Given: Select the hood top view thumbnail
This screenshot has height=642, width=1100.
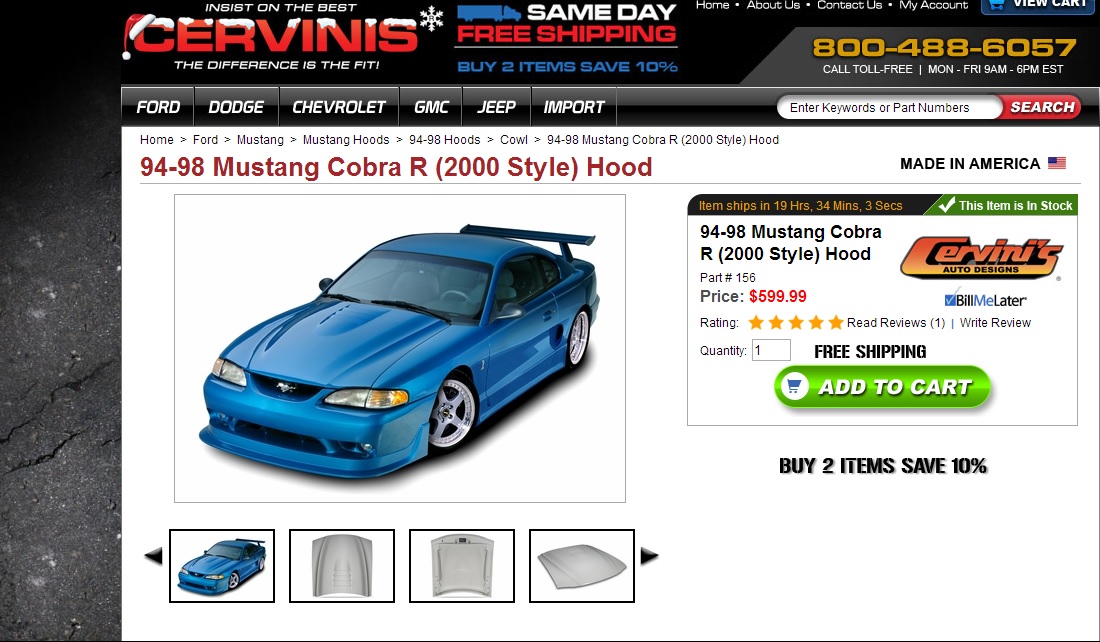Looking at the screenshot, I should (x=342, y=566).
